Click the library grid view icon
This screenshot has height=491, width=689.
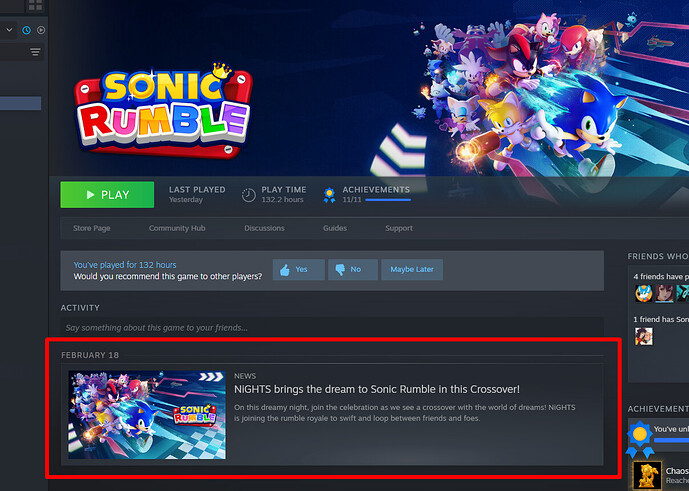[35, 6]
